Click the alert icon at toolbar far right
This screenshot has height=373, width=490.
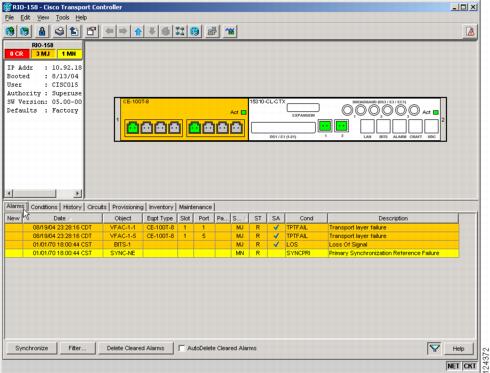click(470, 31)
